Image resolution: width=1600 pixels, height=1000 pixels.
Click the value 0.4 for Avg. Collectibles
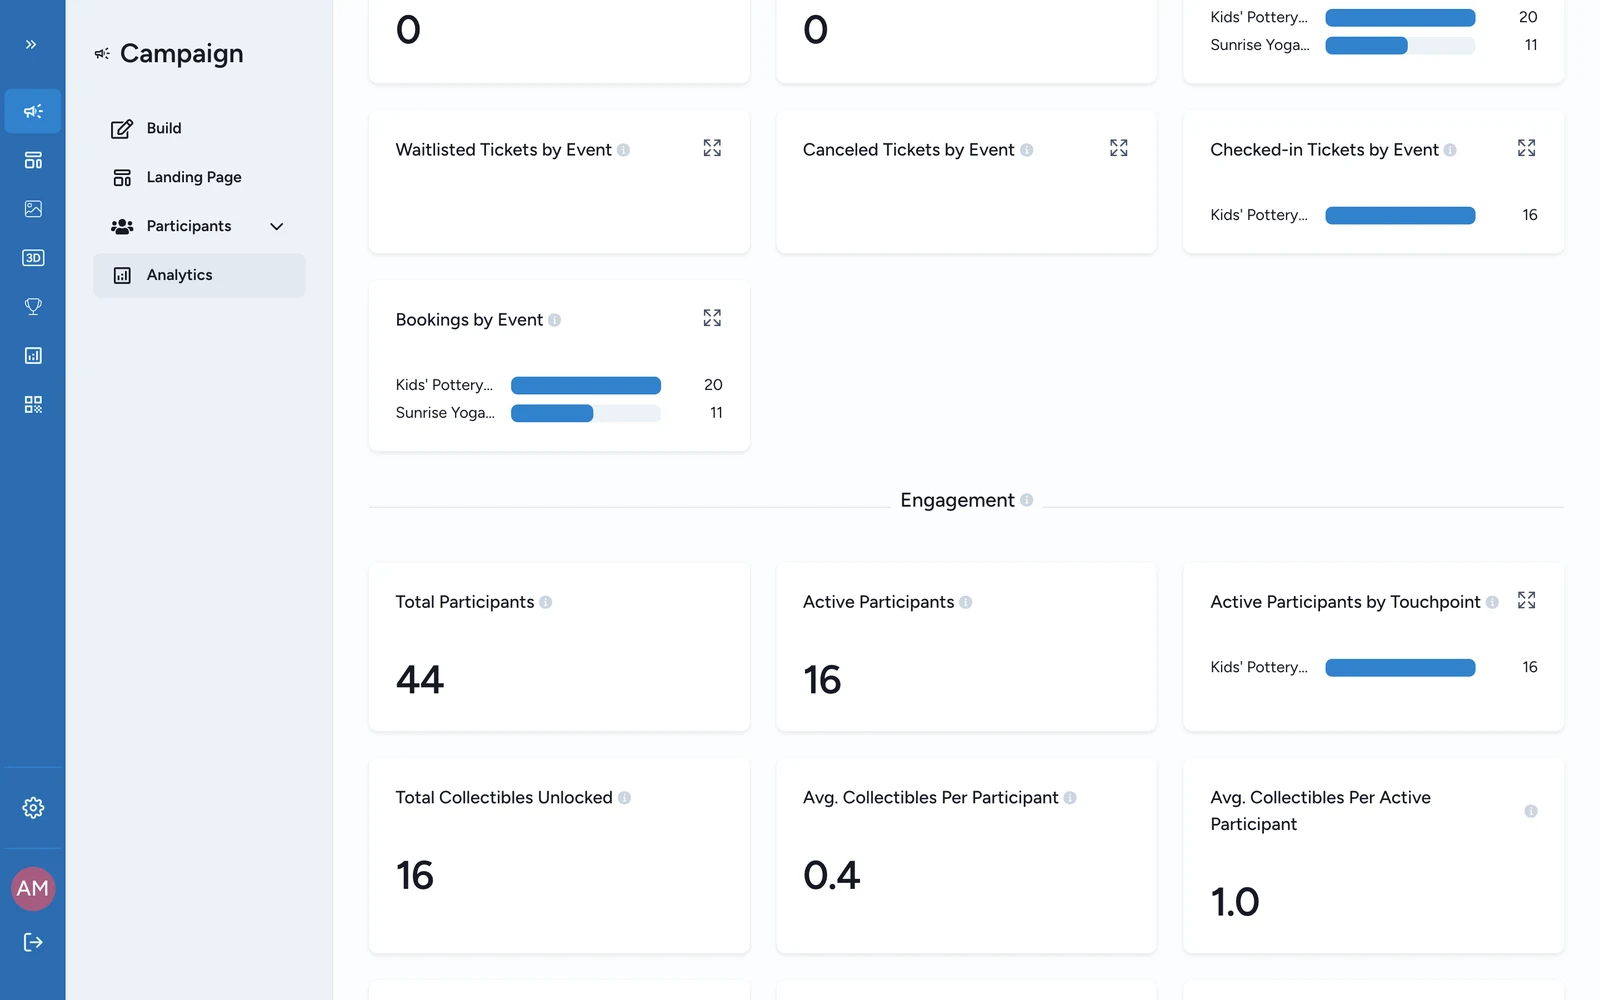pos(832,876)
